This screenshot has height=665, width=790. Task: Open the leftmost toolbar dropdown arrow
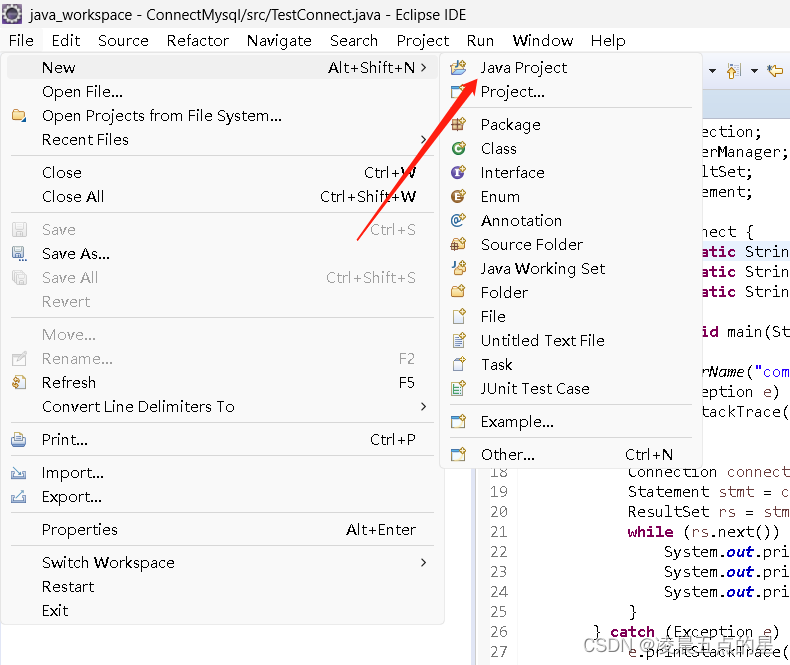[x=712, y=71]
